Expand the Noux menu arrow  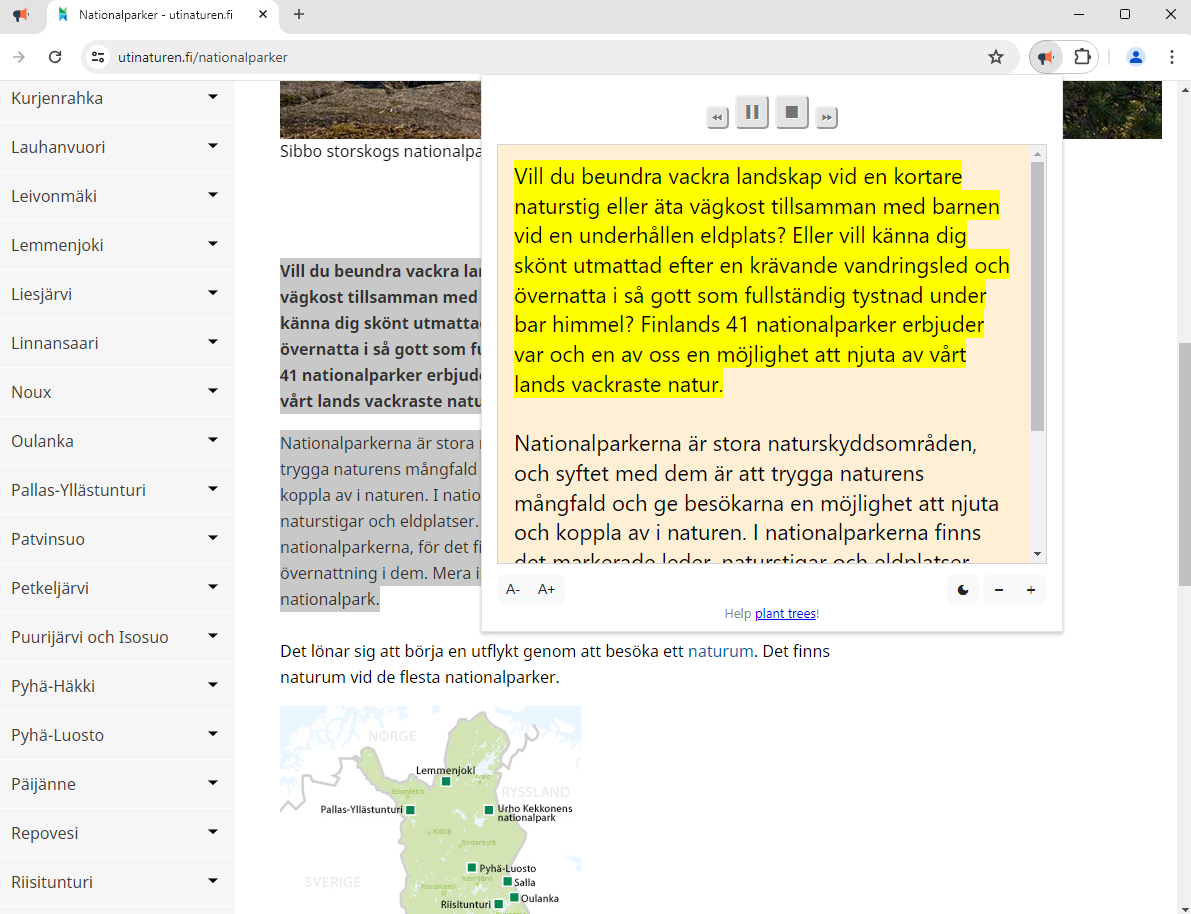[213, 391]
